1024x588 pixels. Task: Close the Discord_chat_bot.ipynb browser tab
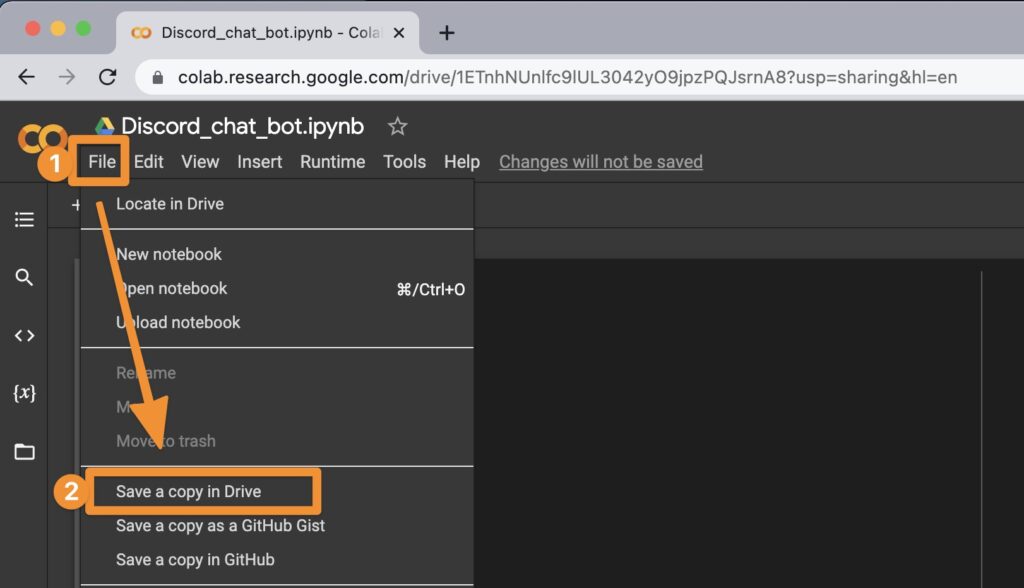(x=398, y=33)
